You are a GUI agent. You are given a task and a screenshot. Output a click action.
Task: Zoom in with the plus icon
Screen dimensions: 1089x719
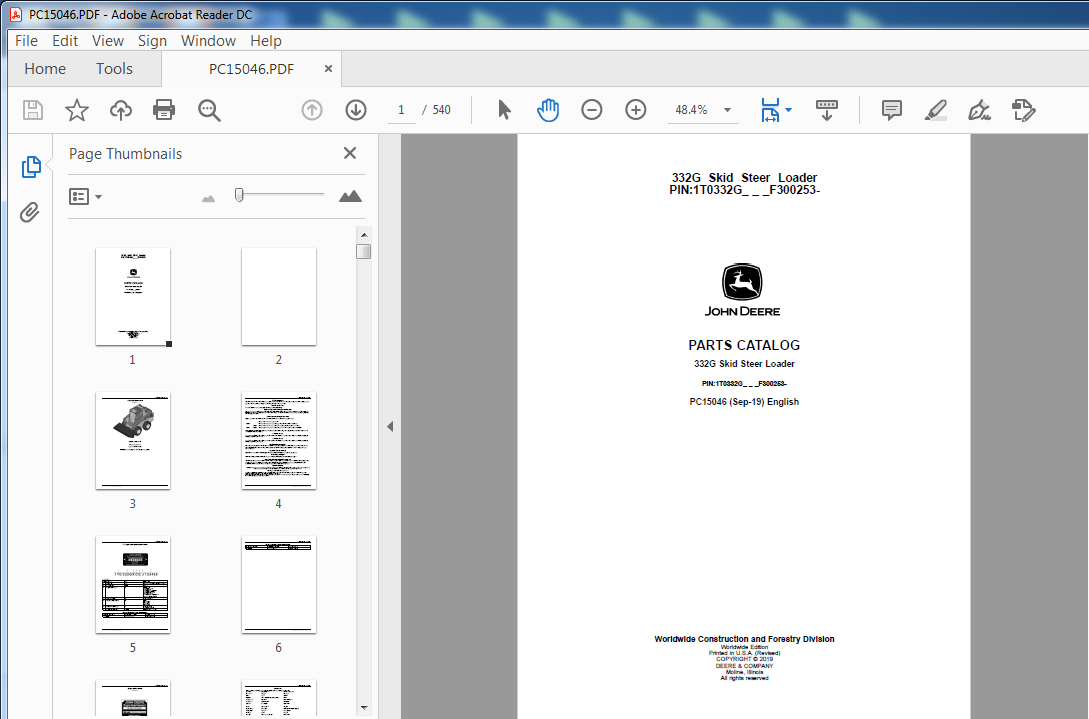(x=635, y=110)
